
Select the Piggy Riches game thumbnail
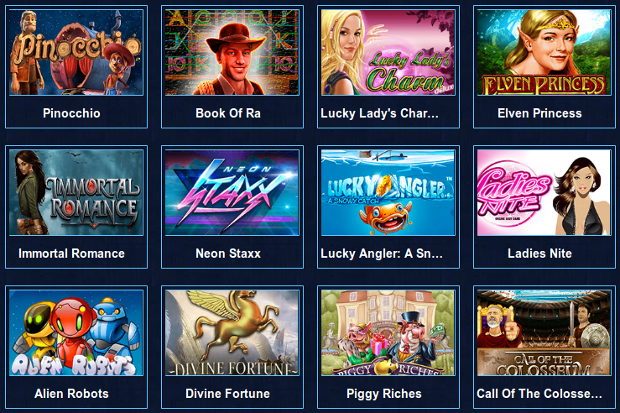pos(388,333)
